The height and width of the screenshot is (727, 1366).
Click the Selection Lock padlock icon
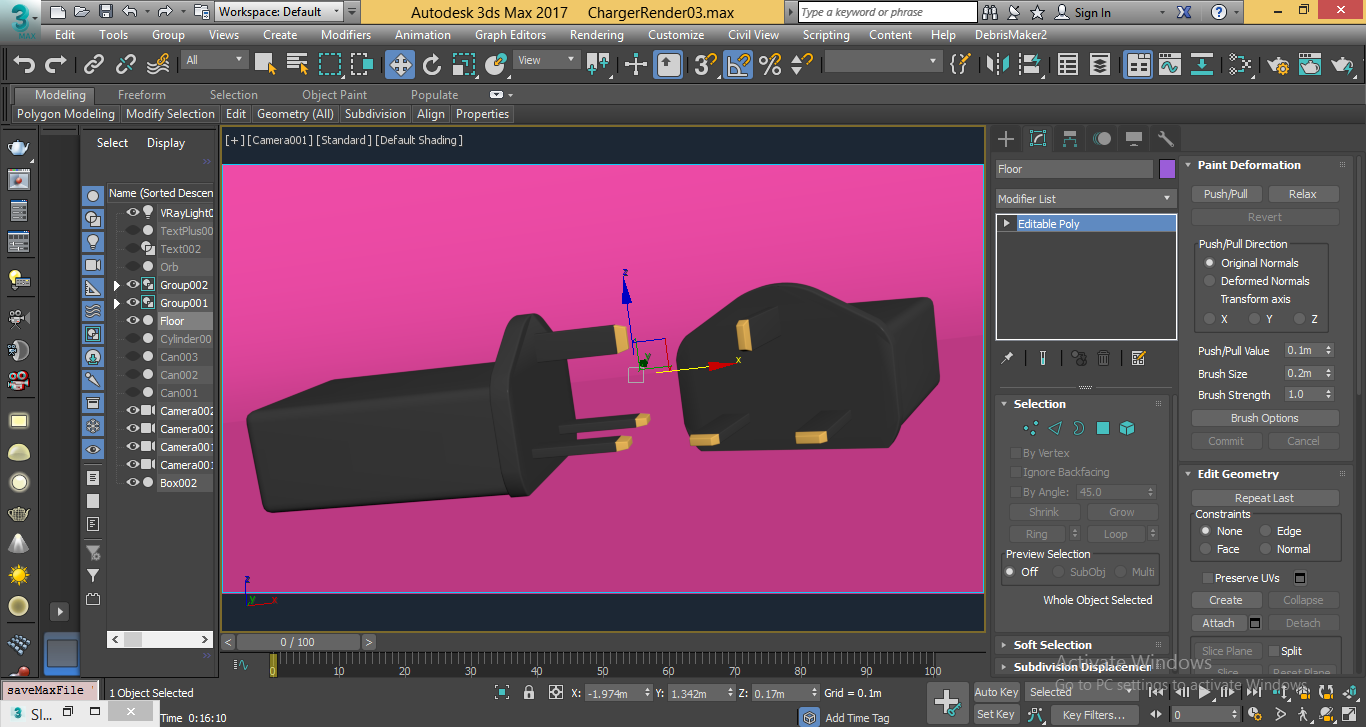[x=529, y=692]
